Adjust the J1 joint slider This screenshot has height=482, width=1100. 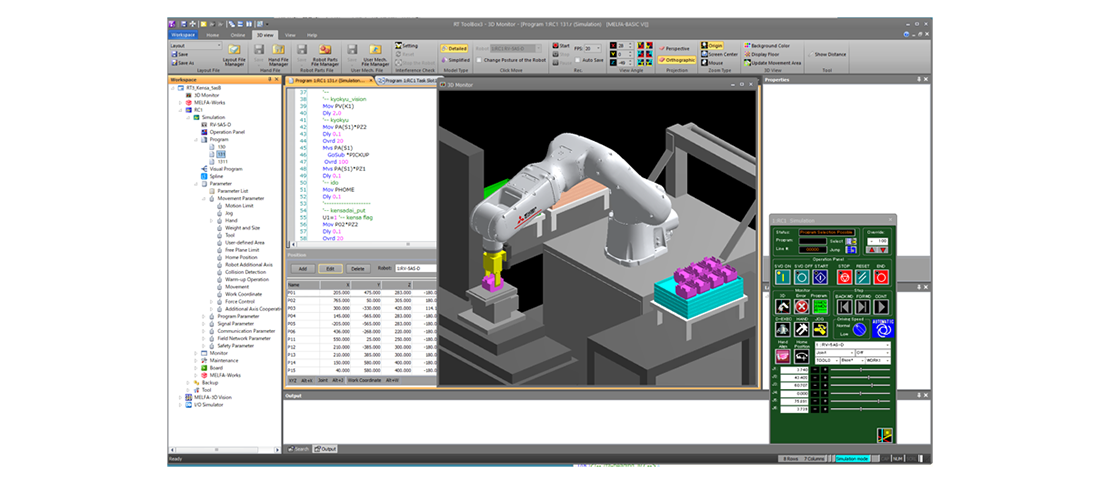[x=860, y=371]
